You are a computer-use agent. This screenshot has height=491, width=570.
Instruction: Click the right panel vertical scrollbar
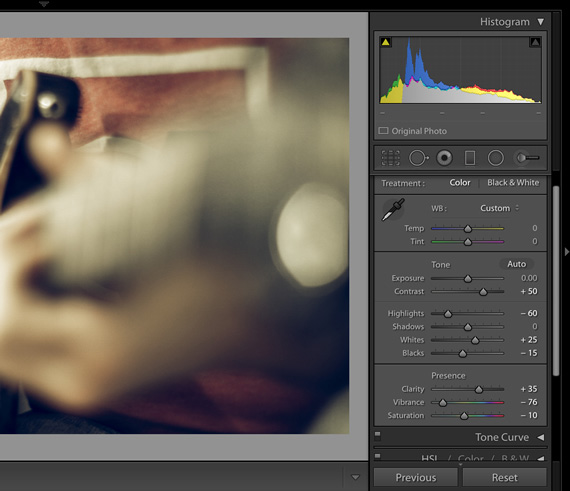(556, 281)
